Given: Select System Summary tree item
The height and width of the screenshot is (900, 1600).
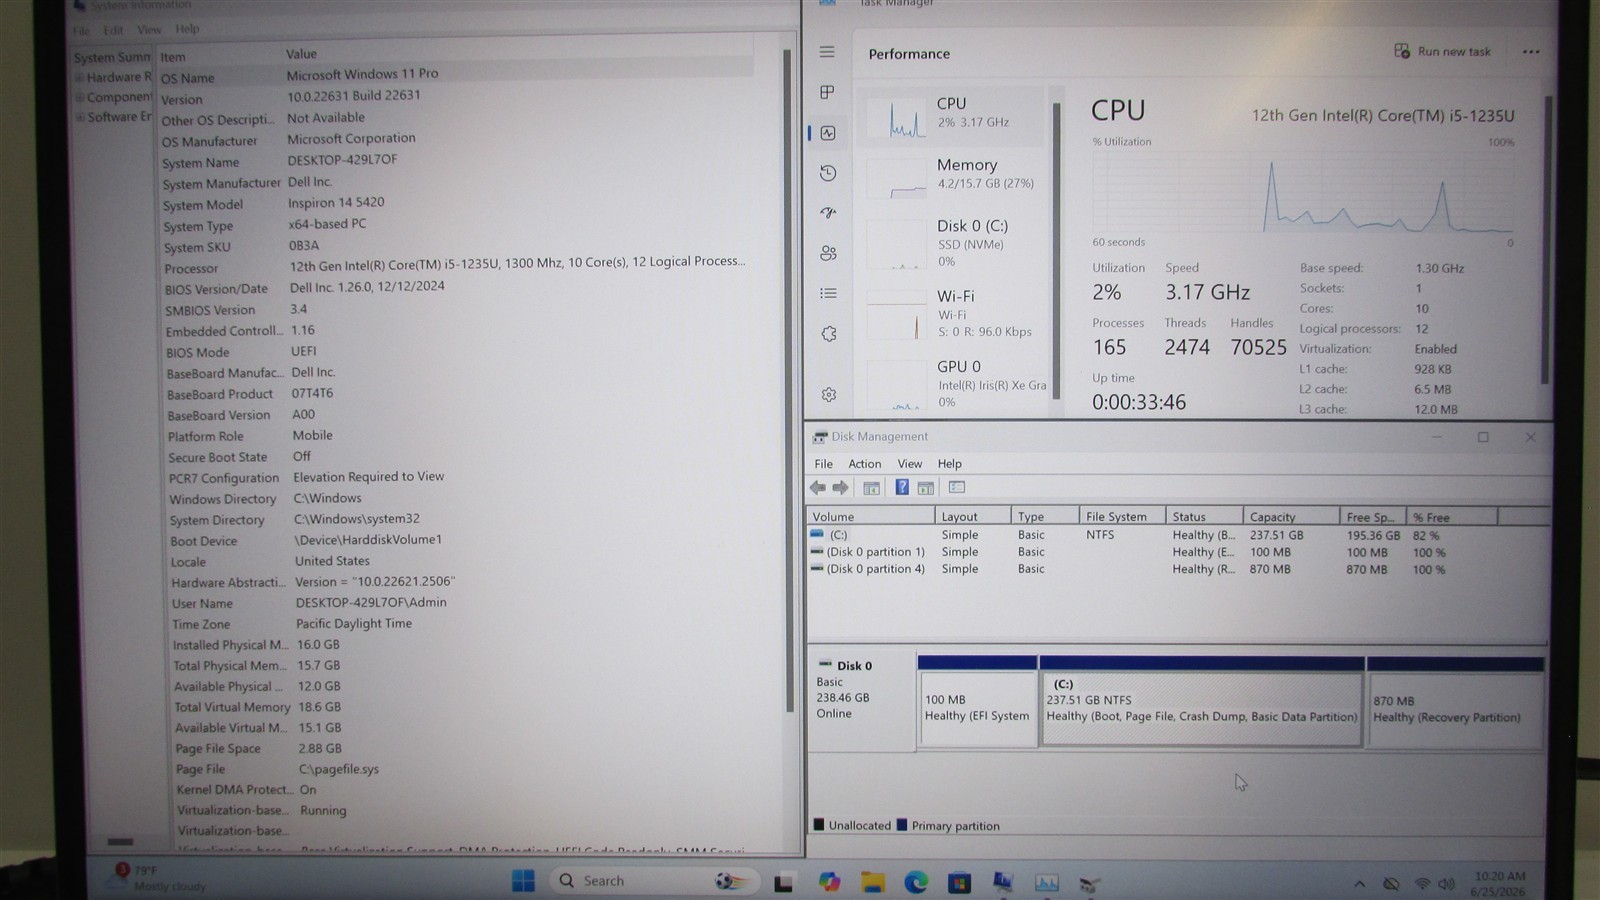Looking at the screenshot, I should (x=111, y=58).
